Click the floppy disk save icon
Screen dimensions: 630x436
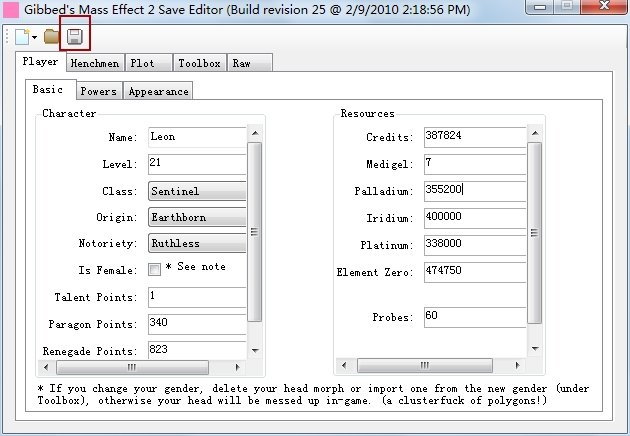tap(74, 37)
